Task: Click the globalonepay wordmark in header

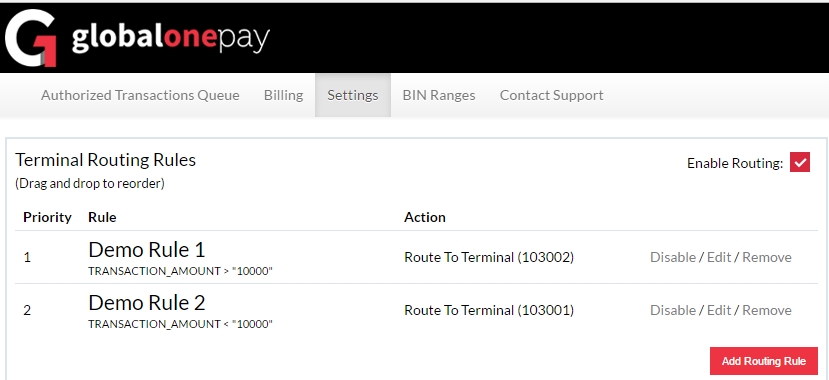Action: [171, 39]
